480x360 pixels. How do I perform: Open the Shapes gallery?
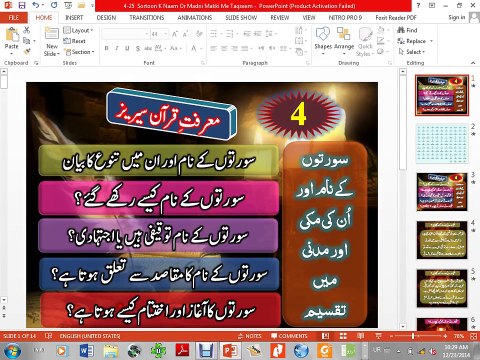pos(323,41)
